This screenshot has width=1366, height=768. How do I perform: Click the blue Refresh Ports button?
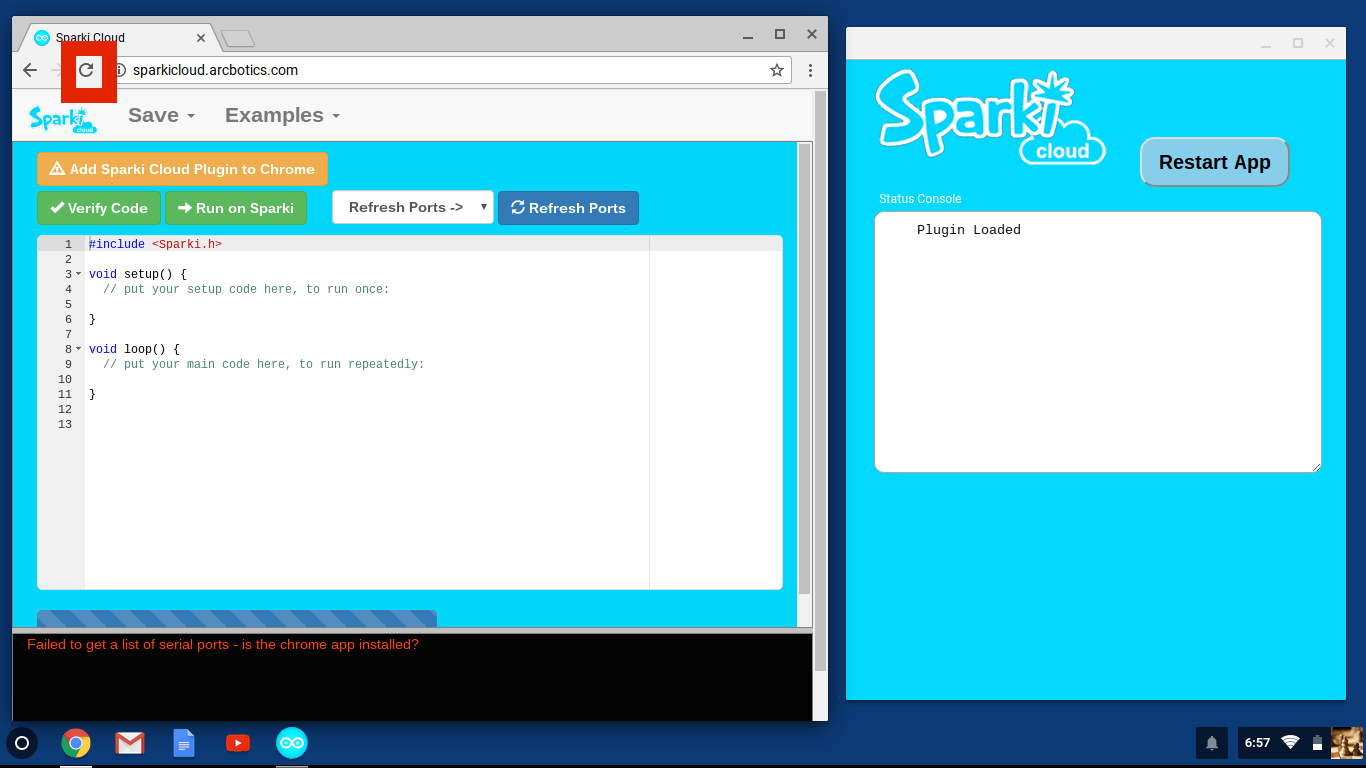pyautogui.click(x=568, y=208)
